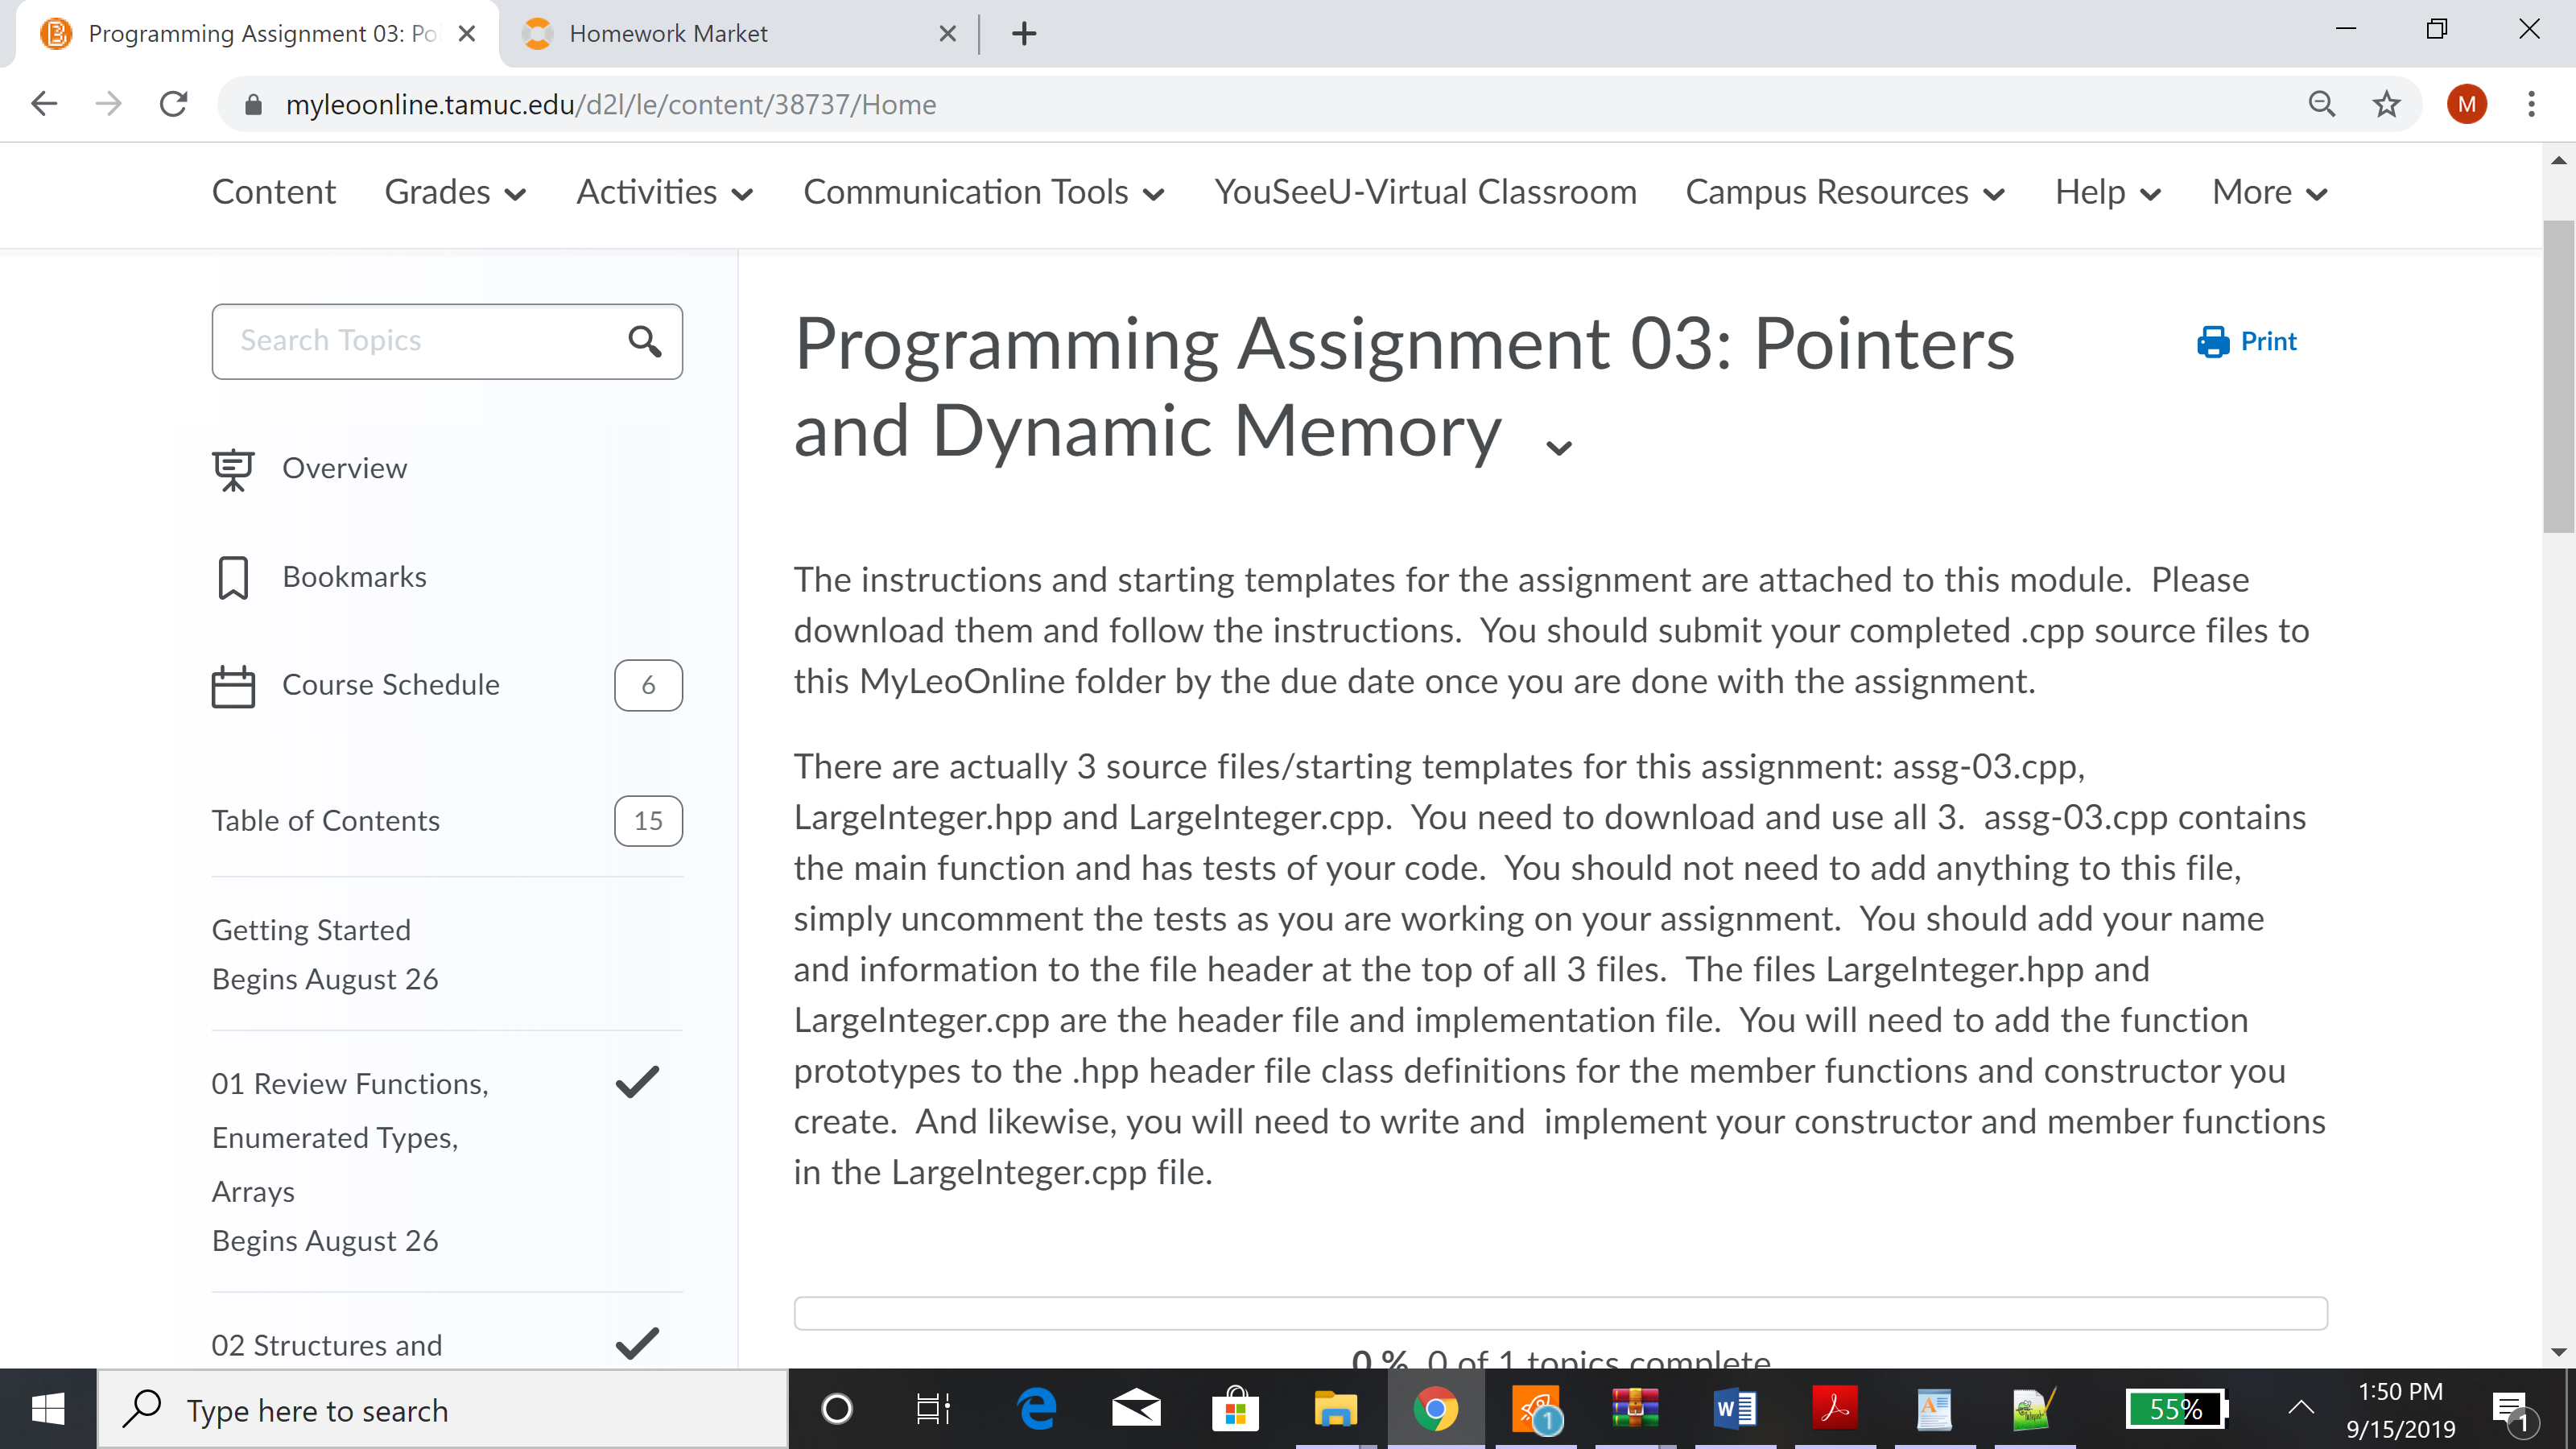The height and width of the screenshot is (1449, 2576).
Task: Click the browser back arrow
Action: pyautogui.click(x=45, y=104)
